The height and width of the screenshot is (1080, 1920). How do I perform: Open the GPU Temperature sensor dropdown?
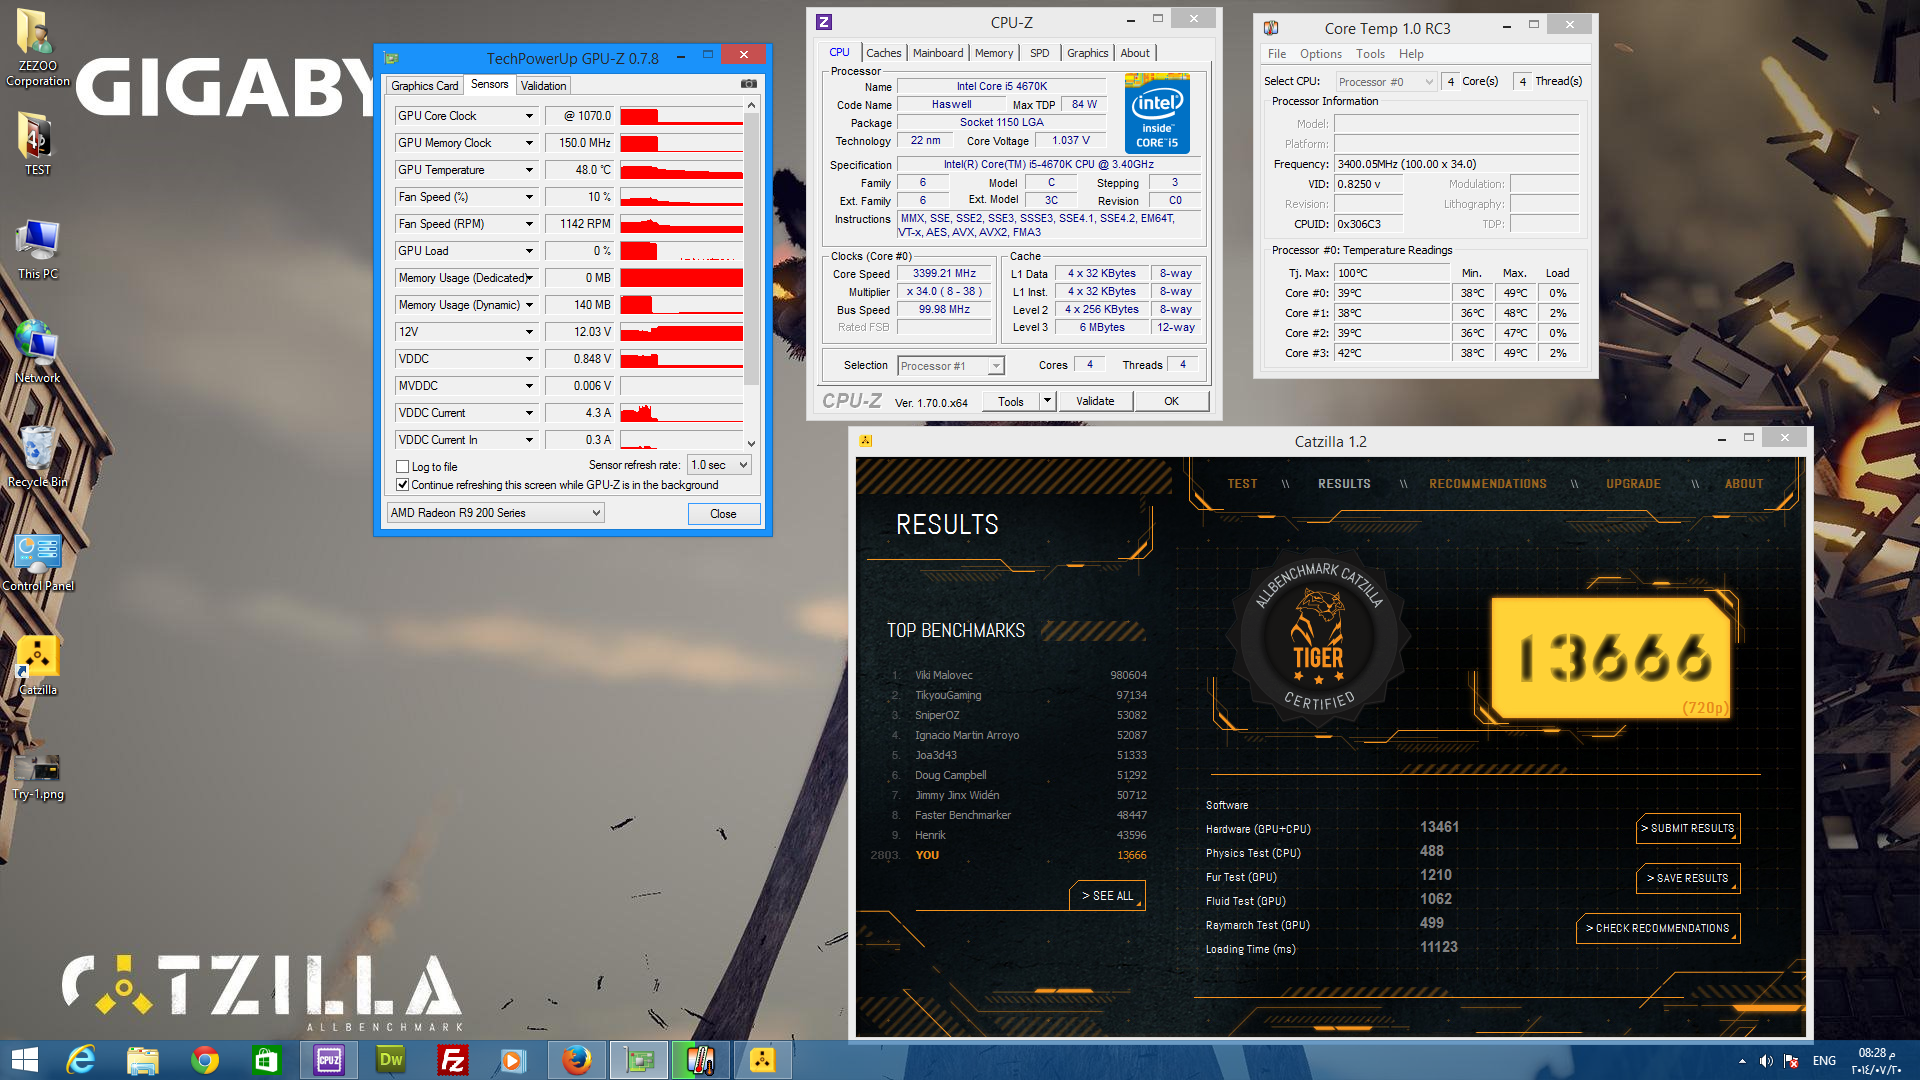[529, 170]
